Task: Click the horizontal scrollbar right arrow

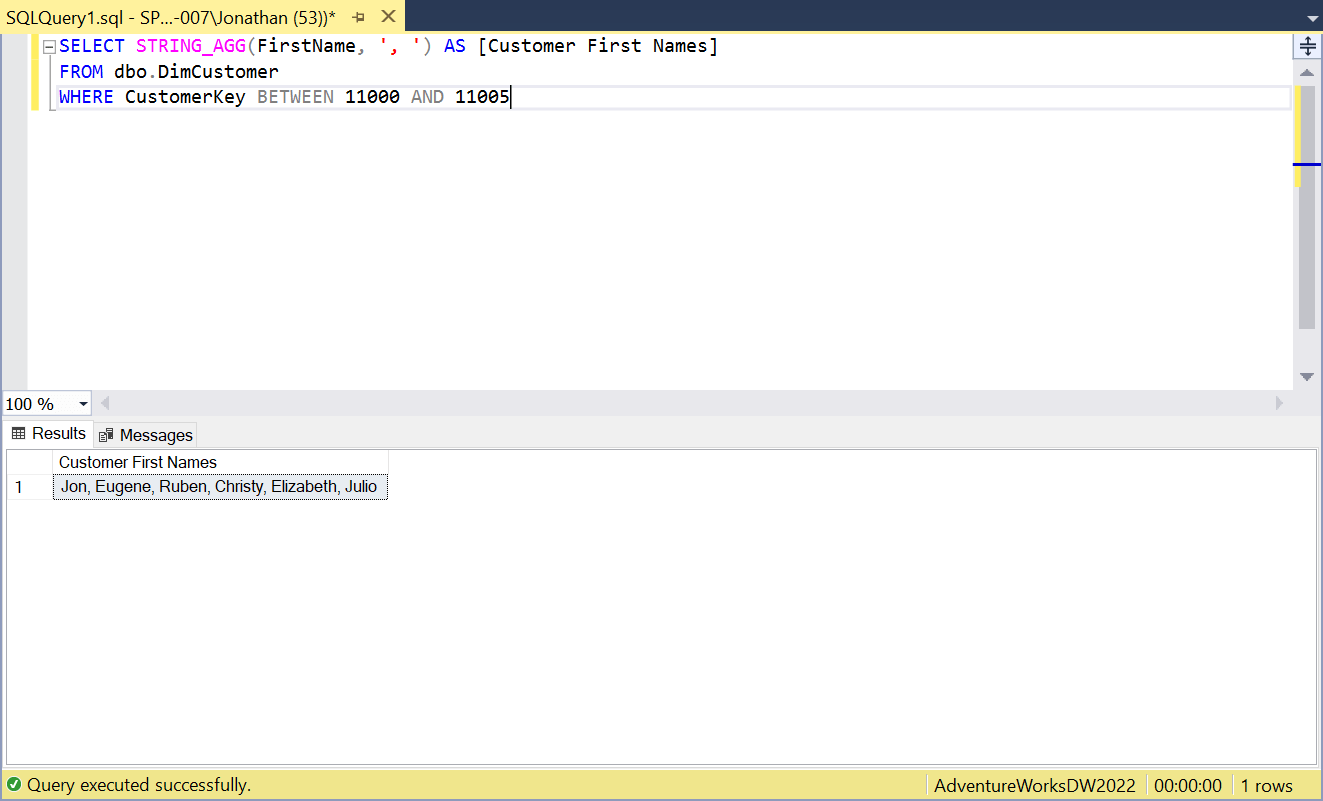Action: point(1279,403)
